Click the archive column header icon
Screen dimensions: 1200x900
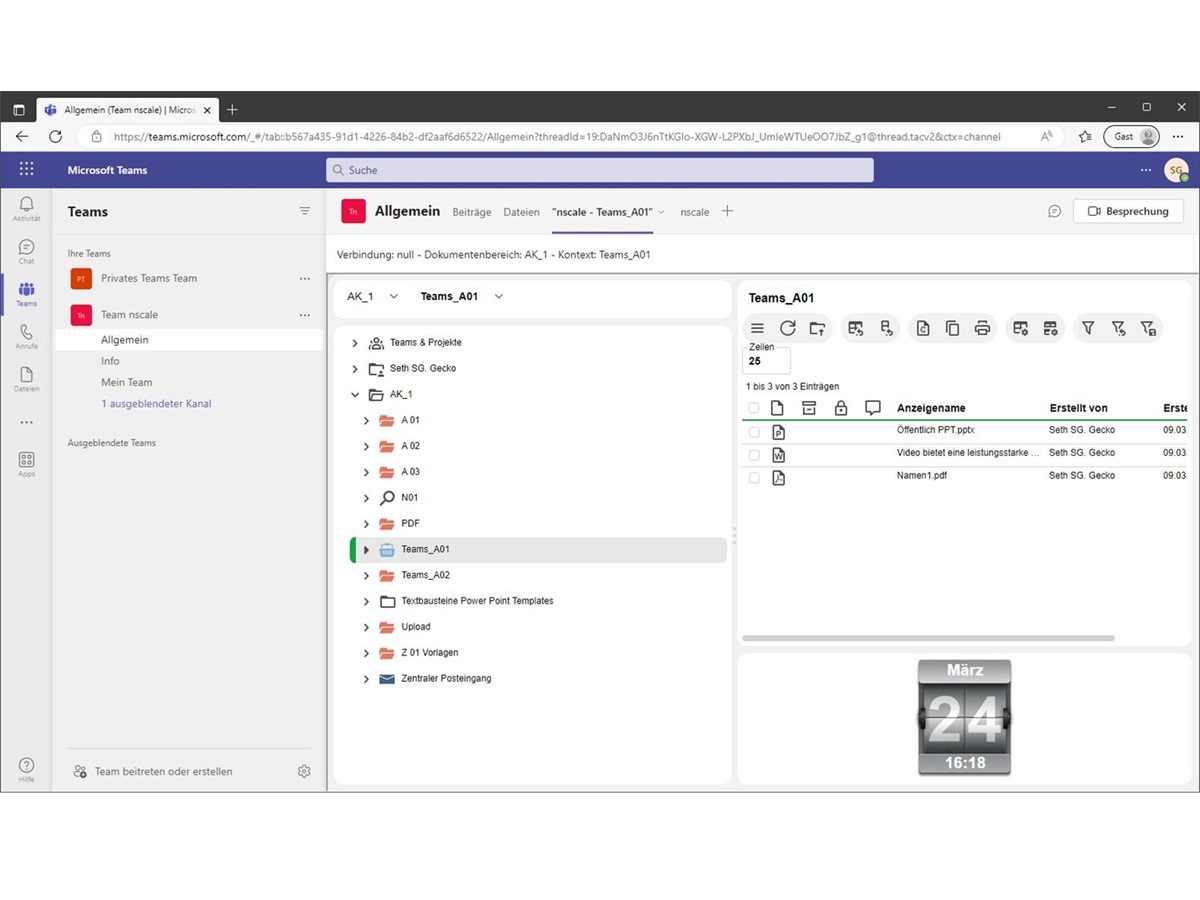tap(809, 408)
